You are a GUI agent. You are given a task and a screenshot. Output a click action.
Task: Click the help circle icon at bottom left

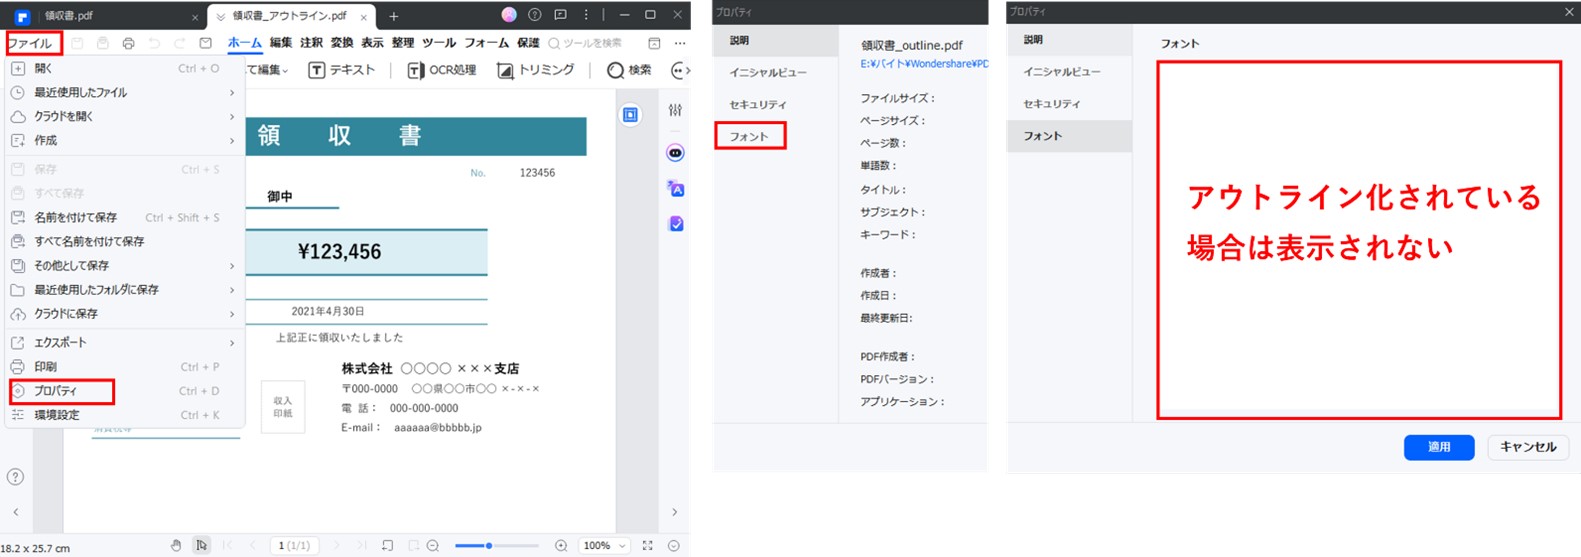pyautogui.click(x=15, y=477)
